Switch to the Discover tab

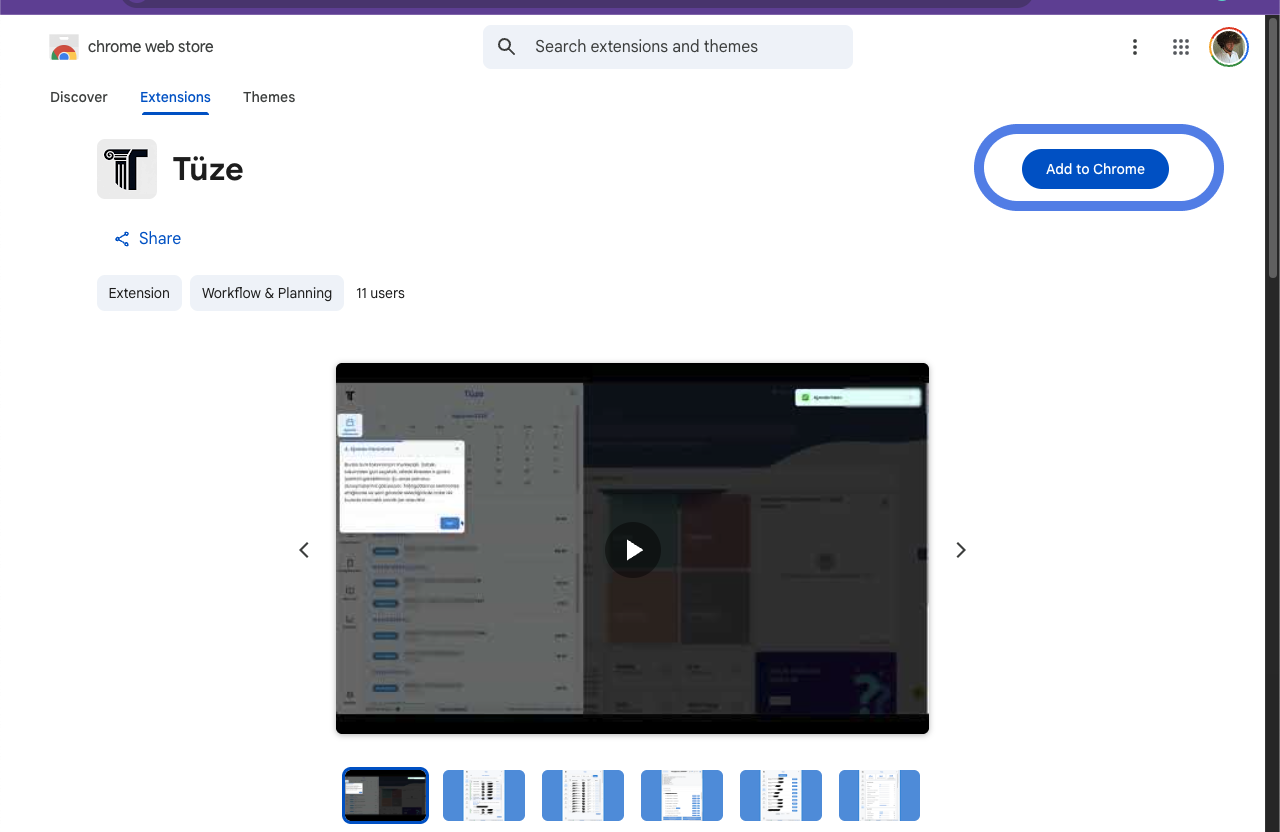click(x=79, y=97)
